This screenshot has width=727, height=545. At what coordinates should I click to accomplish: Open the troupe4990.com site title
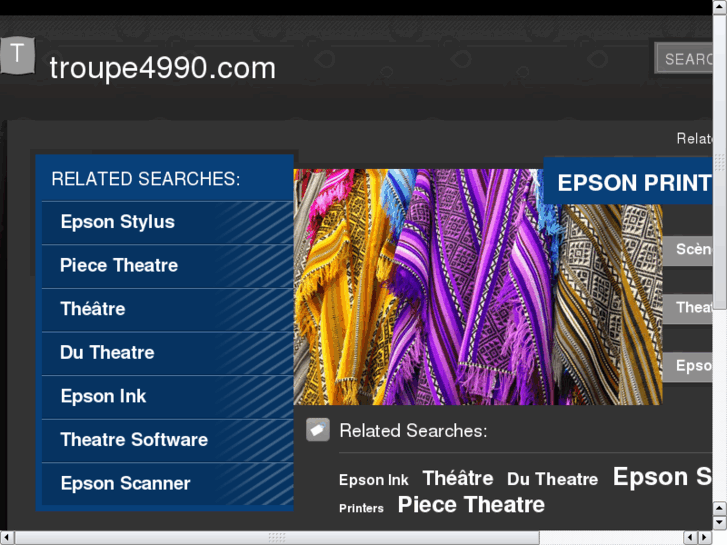pos(163,68)
